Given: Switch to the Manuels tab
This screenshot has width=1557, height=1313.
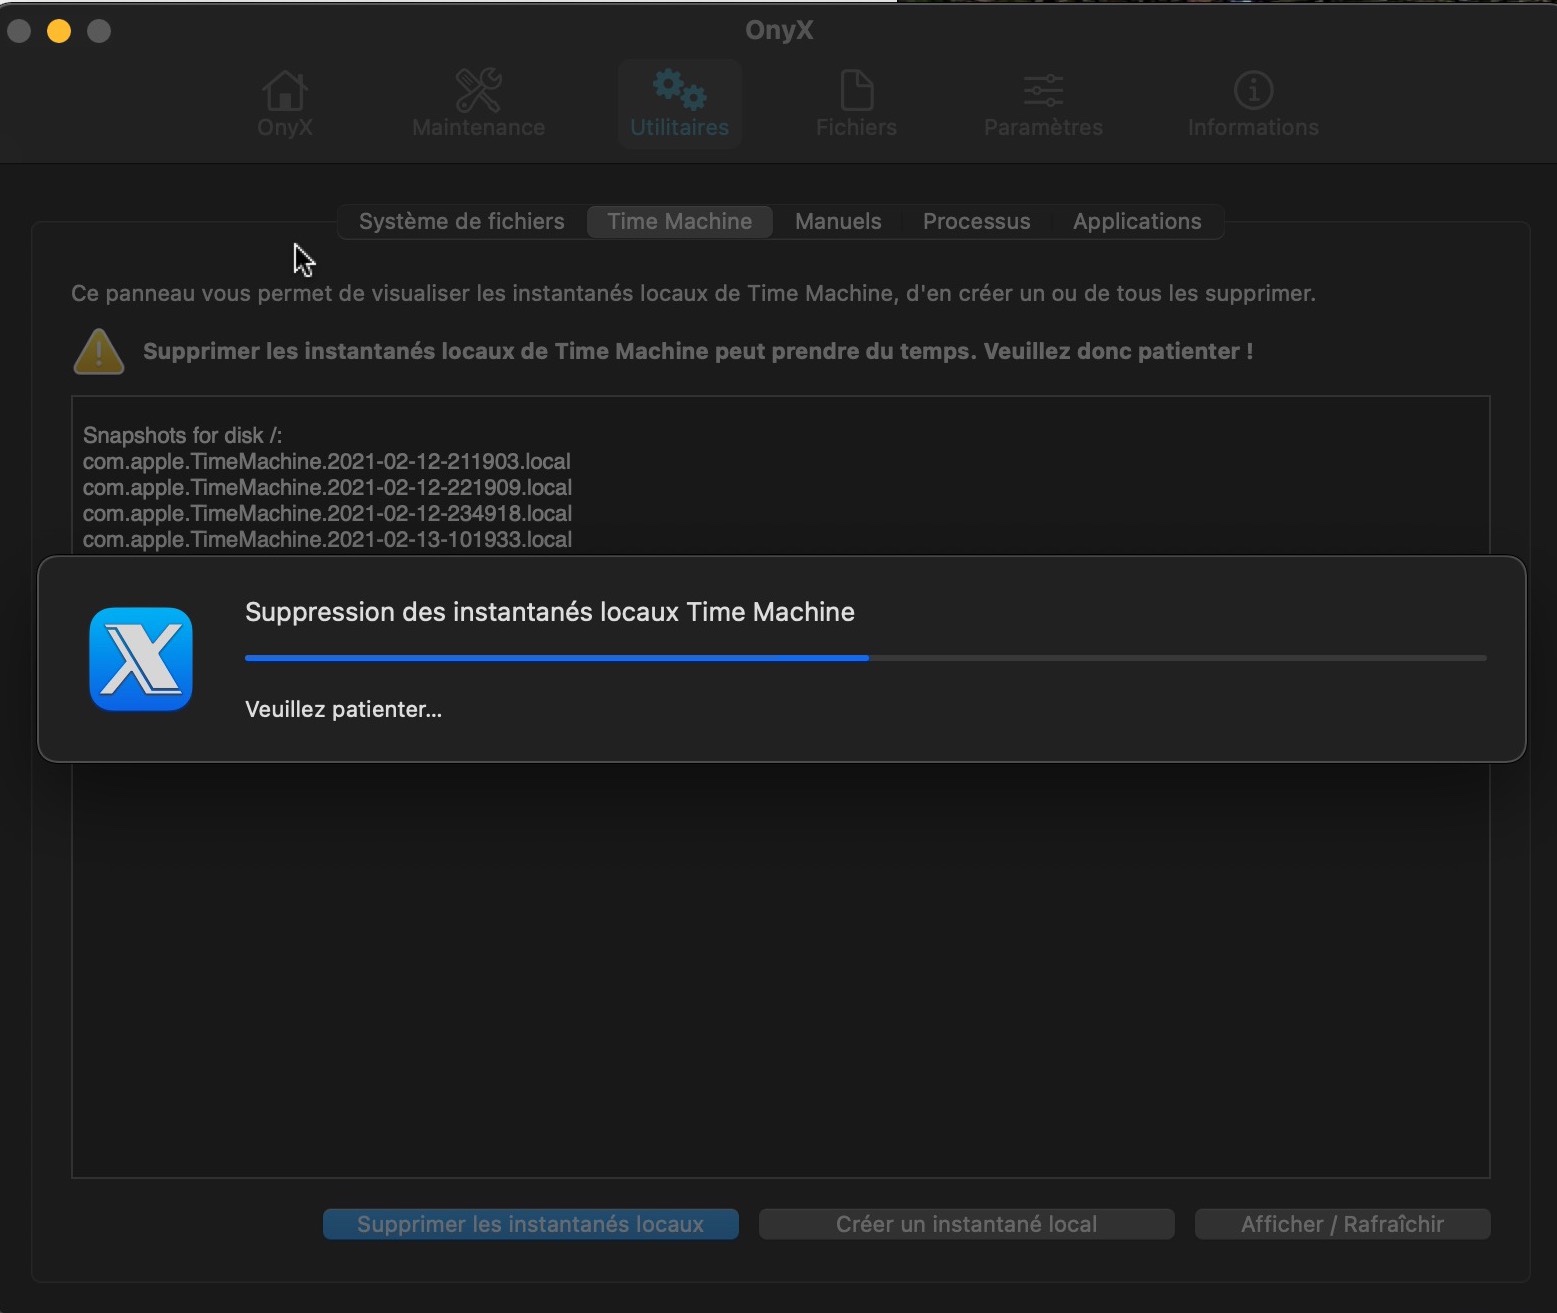Looking at the screenshot, I should point(838,221).
